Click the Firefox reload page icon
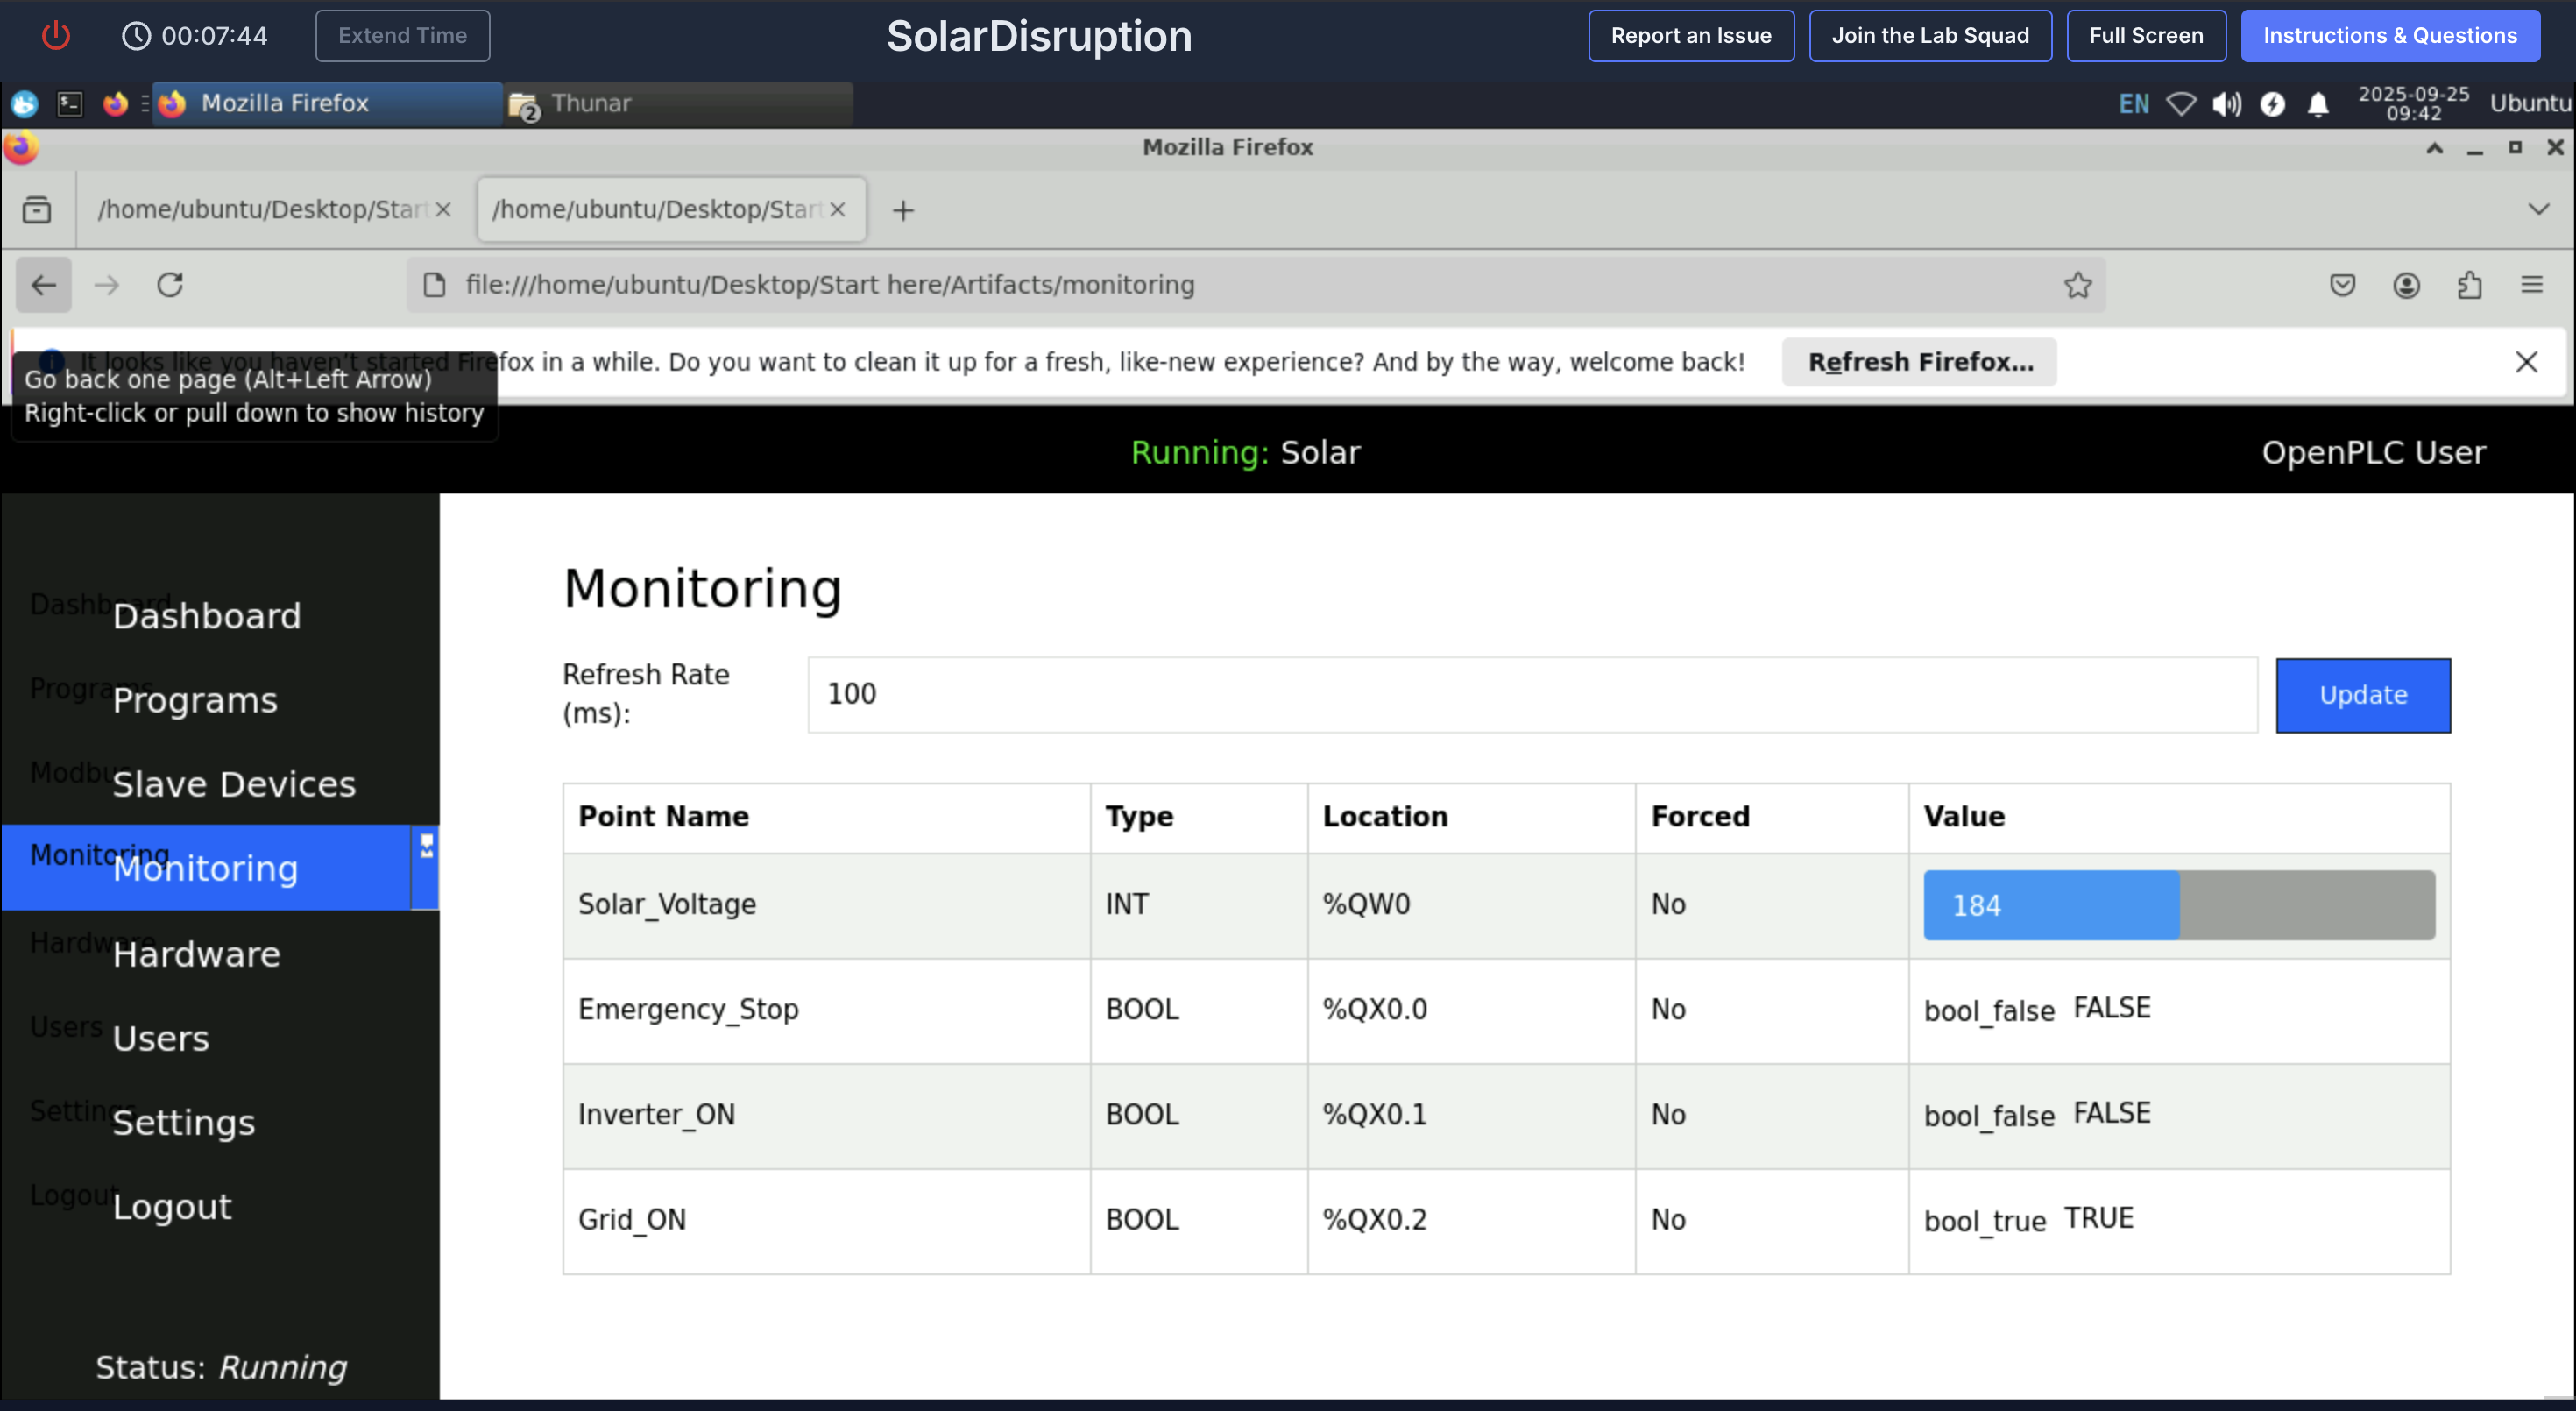The width and height of the screenshot is (2576, 1411). point(170,285)
